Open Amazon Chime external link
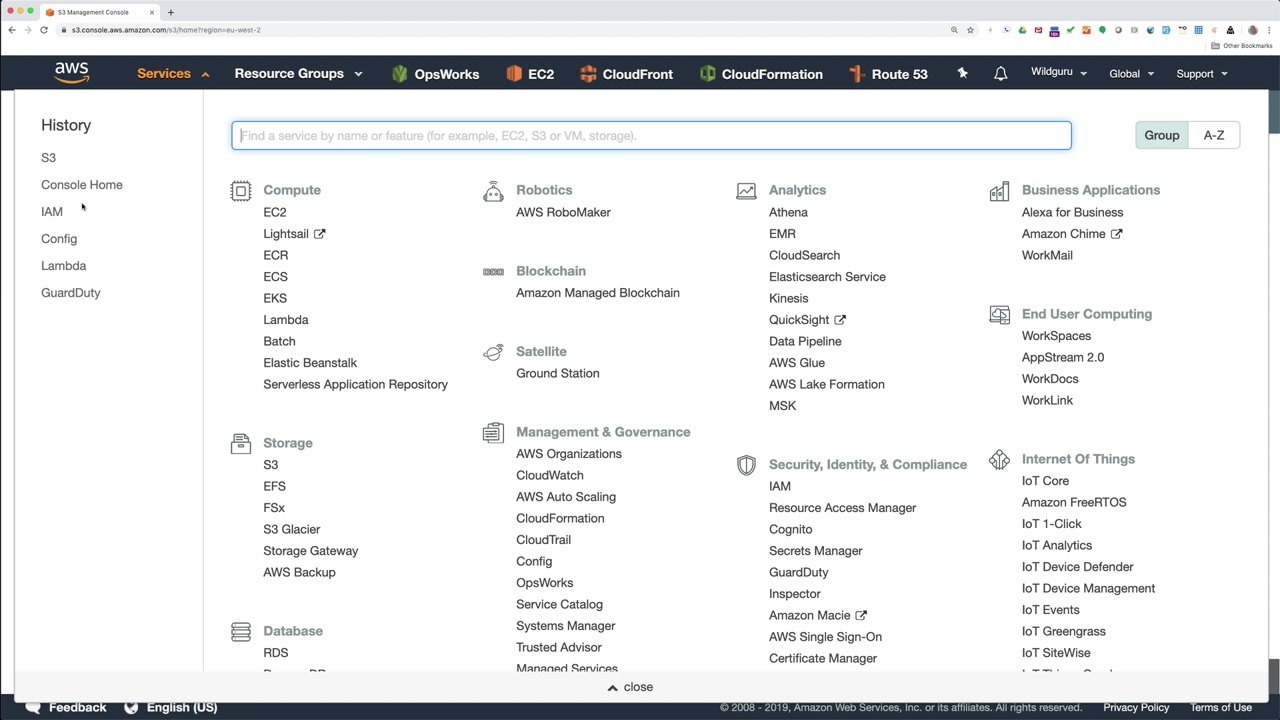Screen dimensions: 1280x720 (1072, 234)
